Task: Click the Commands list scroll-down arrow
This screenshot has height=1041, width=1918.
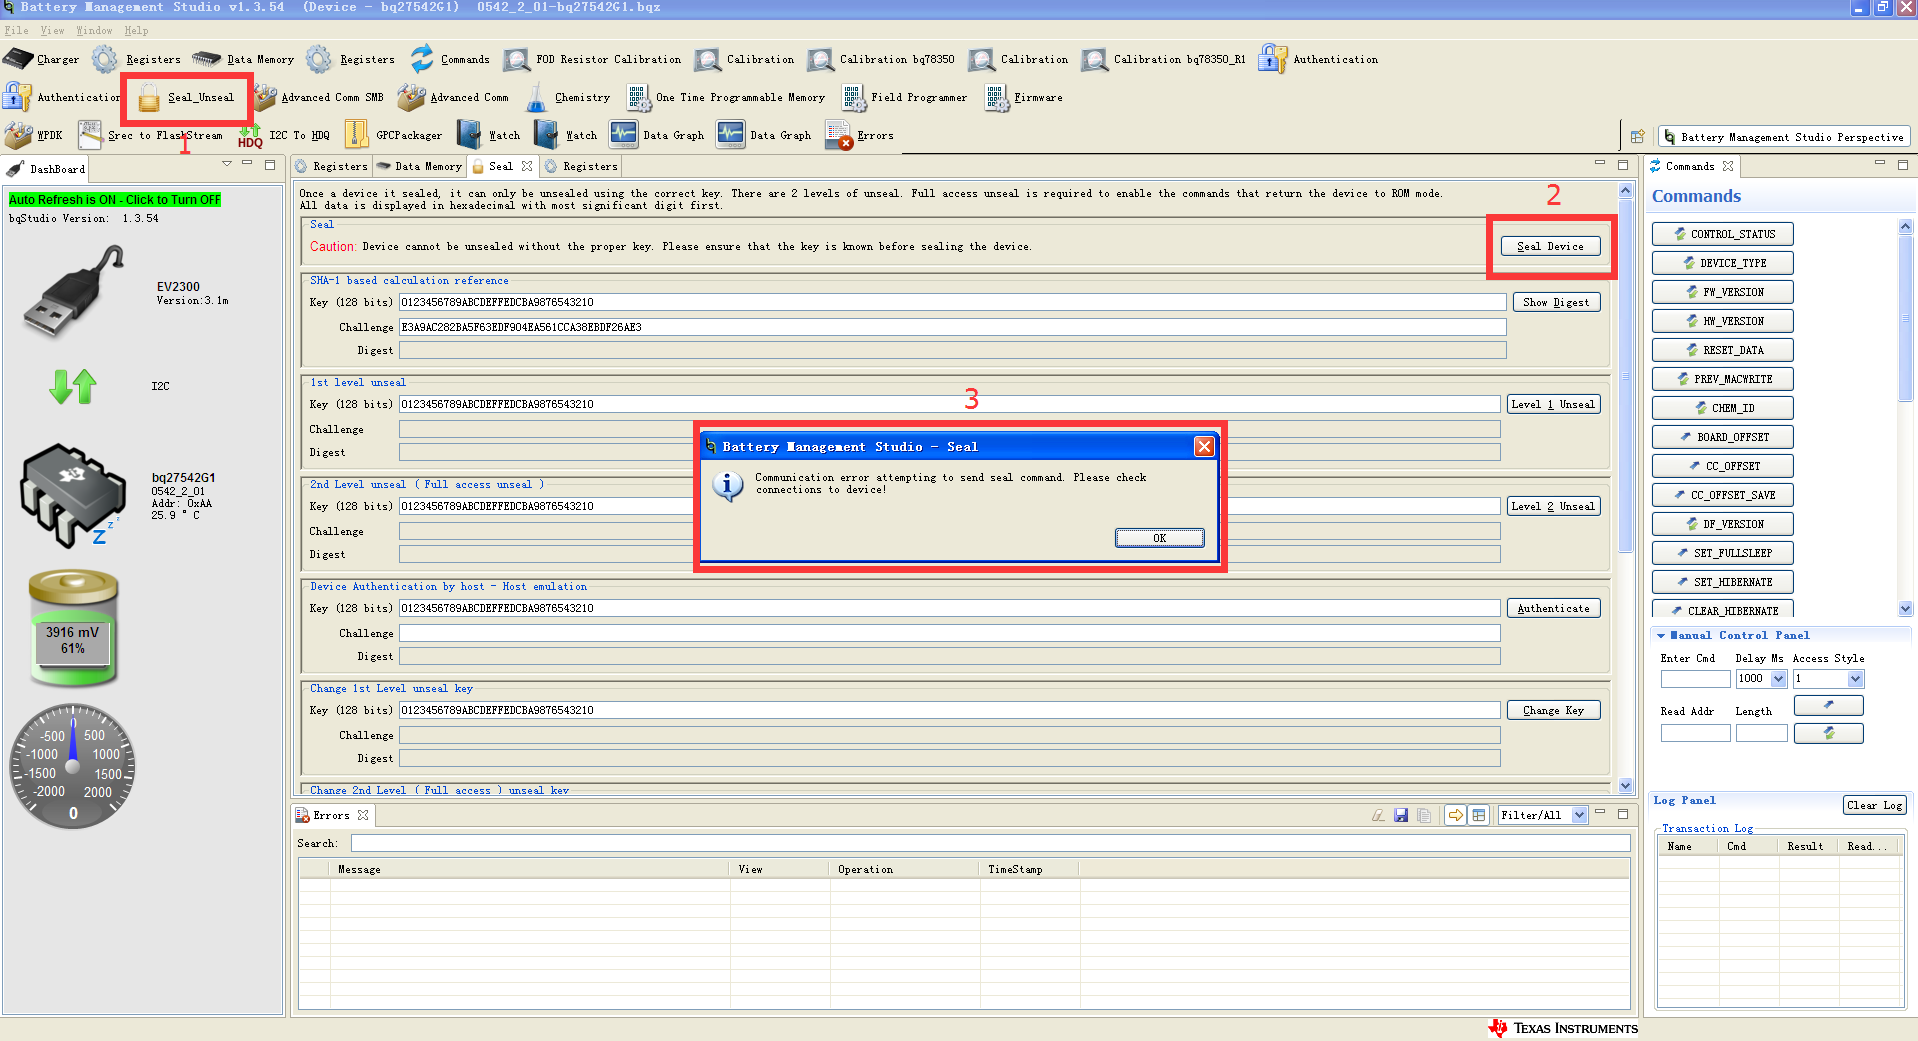Action: 1905,608
